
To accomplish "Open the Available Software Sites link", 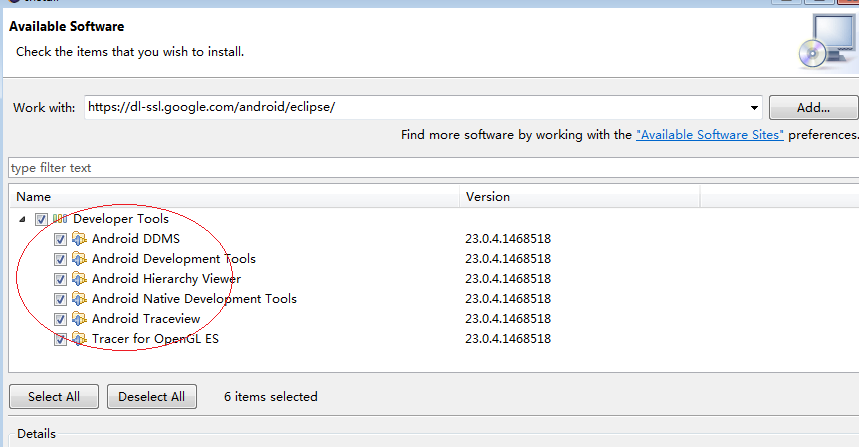I will [x=709, y=134].
